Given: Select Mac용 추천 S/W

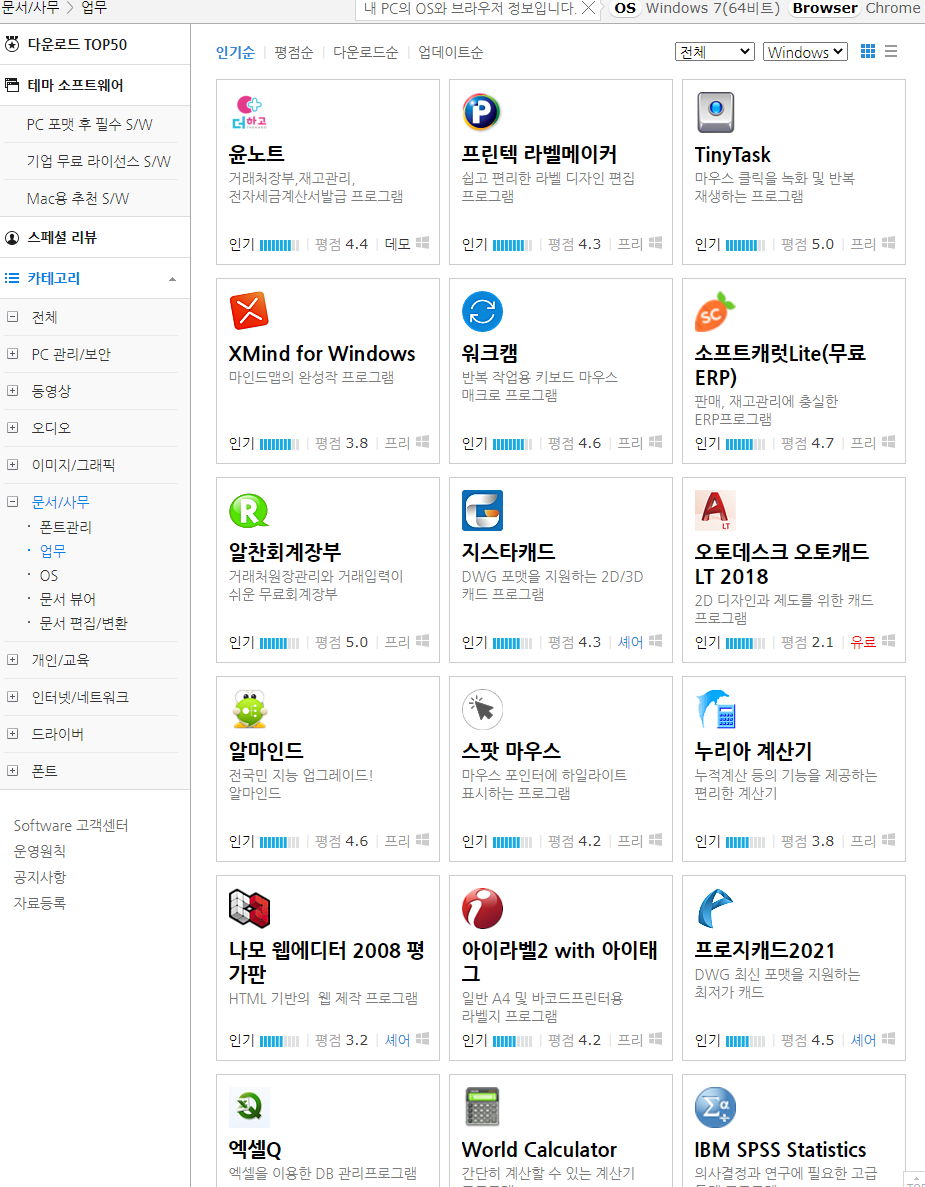Looking at the screenshot, I should (x=78, y=198).
